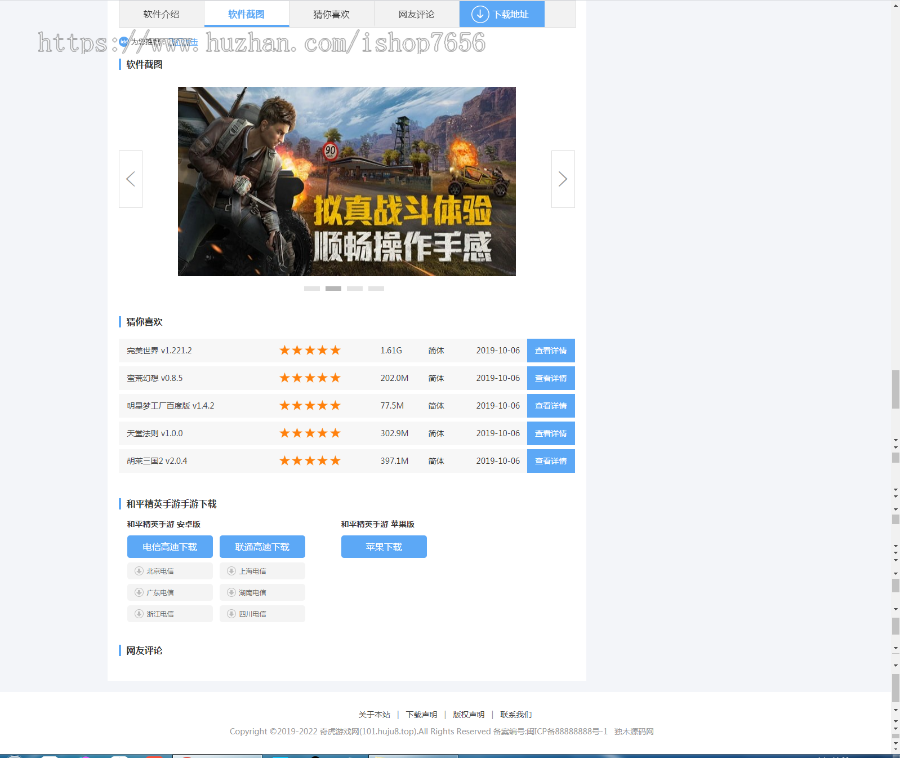Click the download icon beside 北京电信
Screen dimensions: 900x758
click(x=139, y=571)
